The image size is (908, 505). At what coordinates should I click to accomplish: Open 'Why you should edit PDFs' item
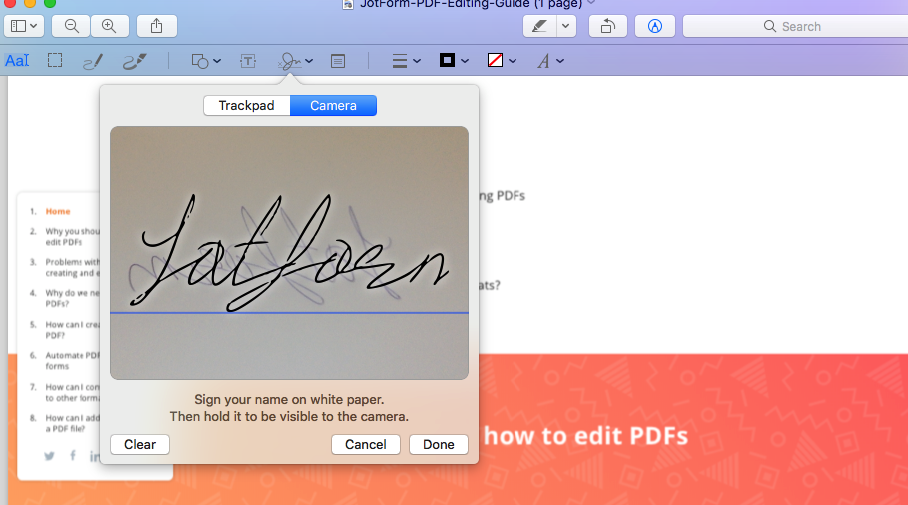coord(72,236)
